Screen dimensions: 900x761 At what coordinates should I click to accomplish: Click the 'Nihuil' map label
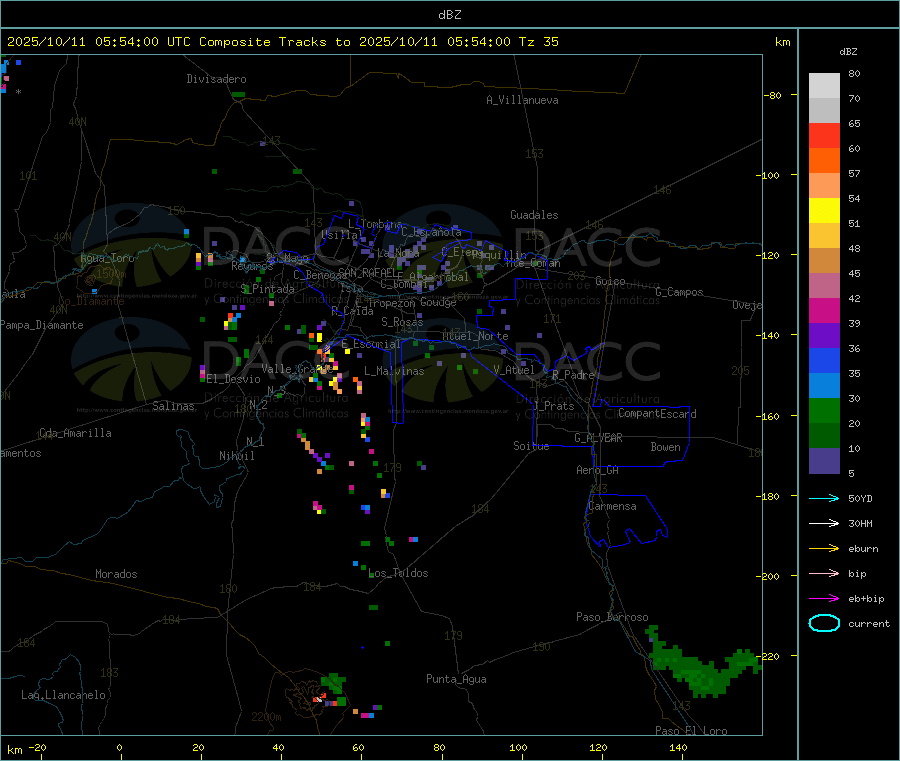pos(236,456)
